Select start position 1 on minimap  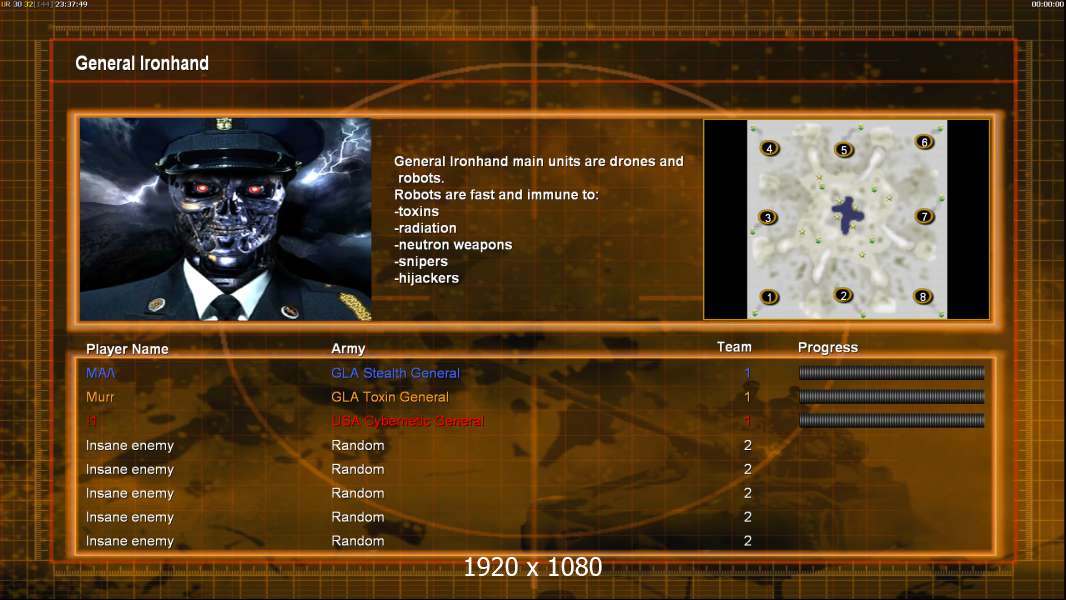(x=769, y=297)
